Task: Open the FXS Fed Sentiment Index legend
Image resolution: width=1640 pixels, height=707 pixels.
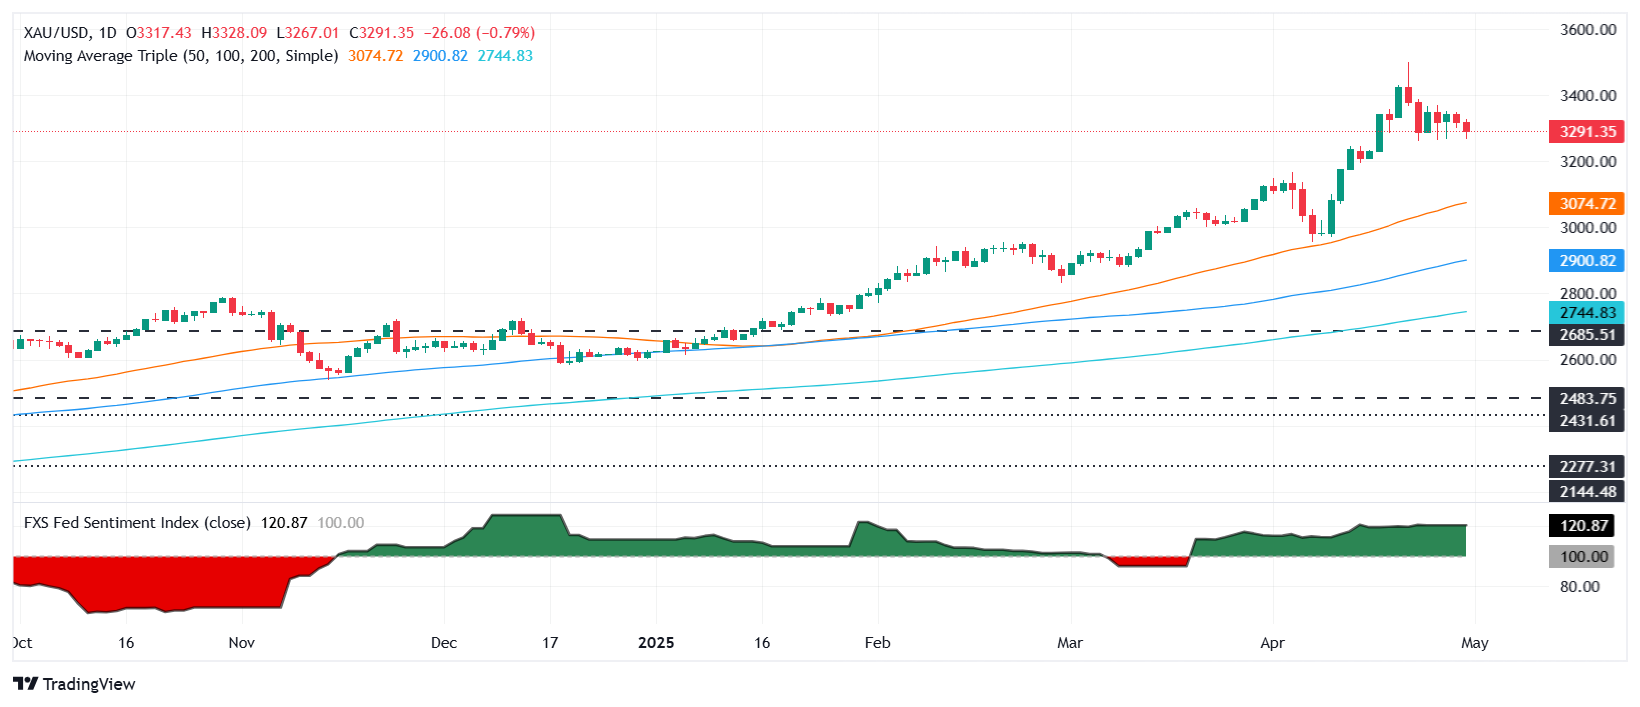Action: tap(137, 523)
